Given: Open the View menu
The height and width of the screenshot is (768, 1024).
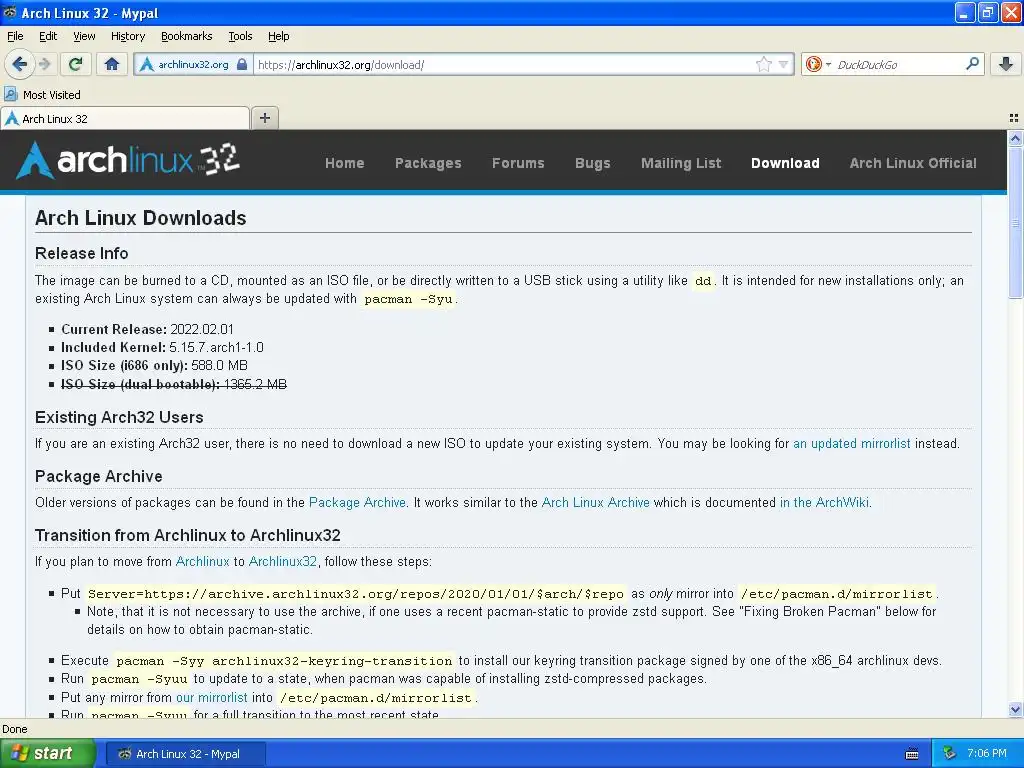Looking at the screenshot, I should click(84, 36).
